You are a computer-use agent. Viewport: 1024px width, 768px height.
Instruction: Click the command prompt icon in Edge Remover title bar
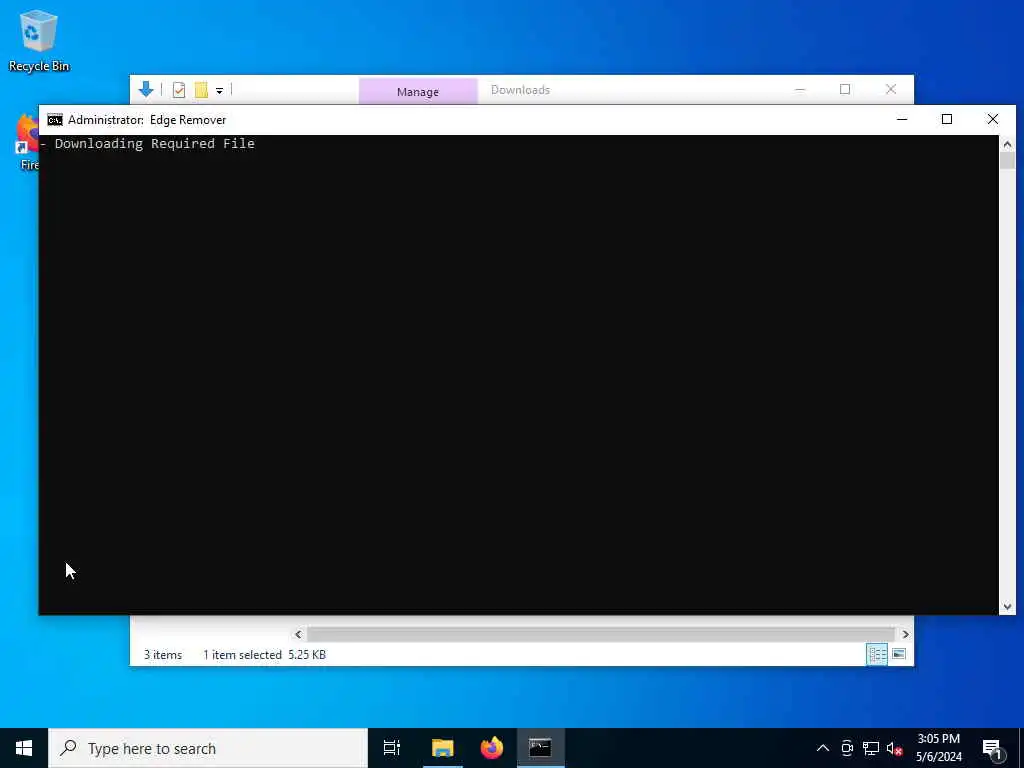click(55, 120)
